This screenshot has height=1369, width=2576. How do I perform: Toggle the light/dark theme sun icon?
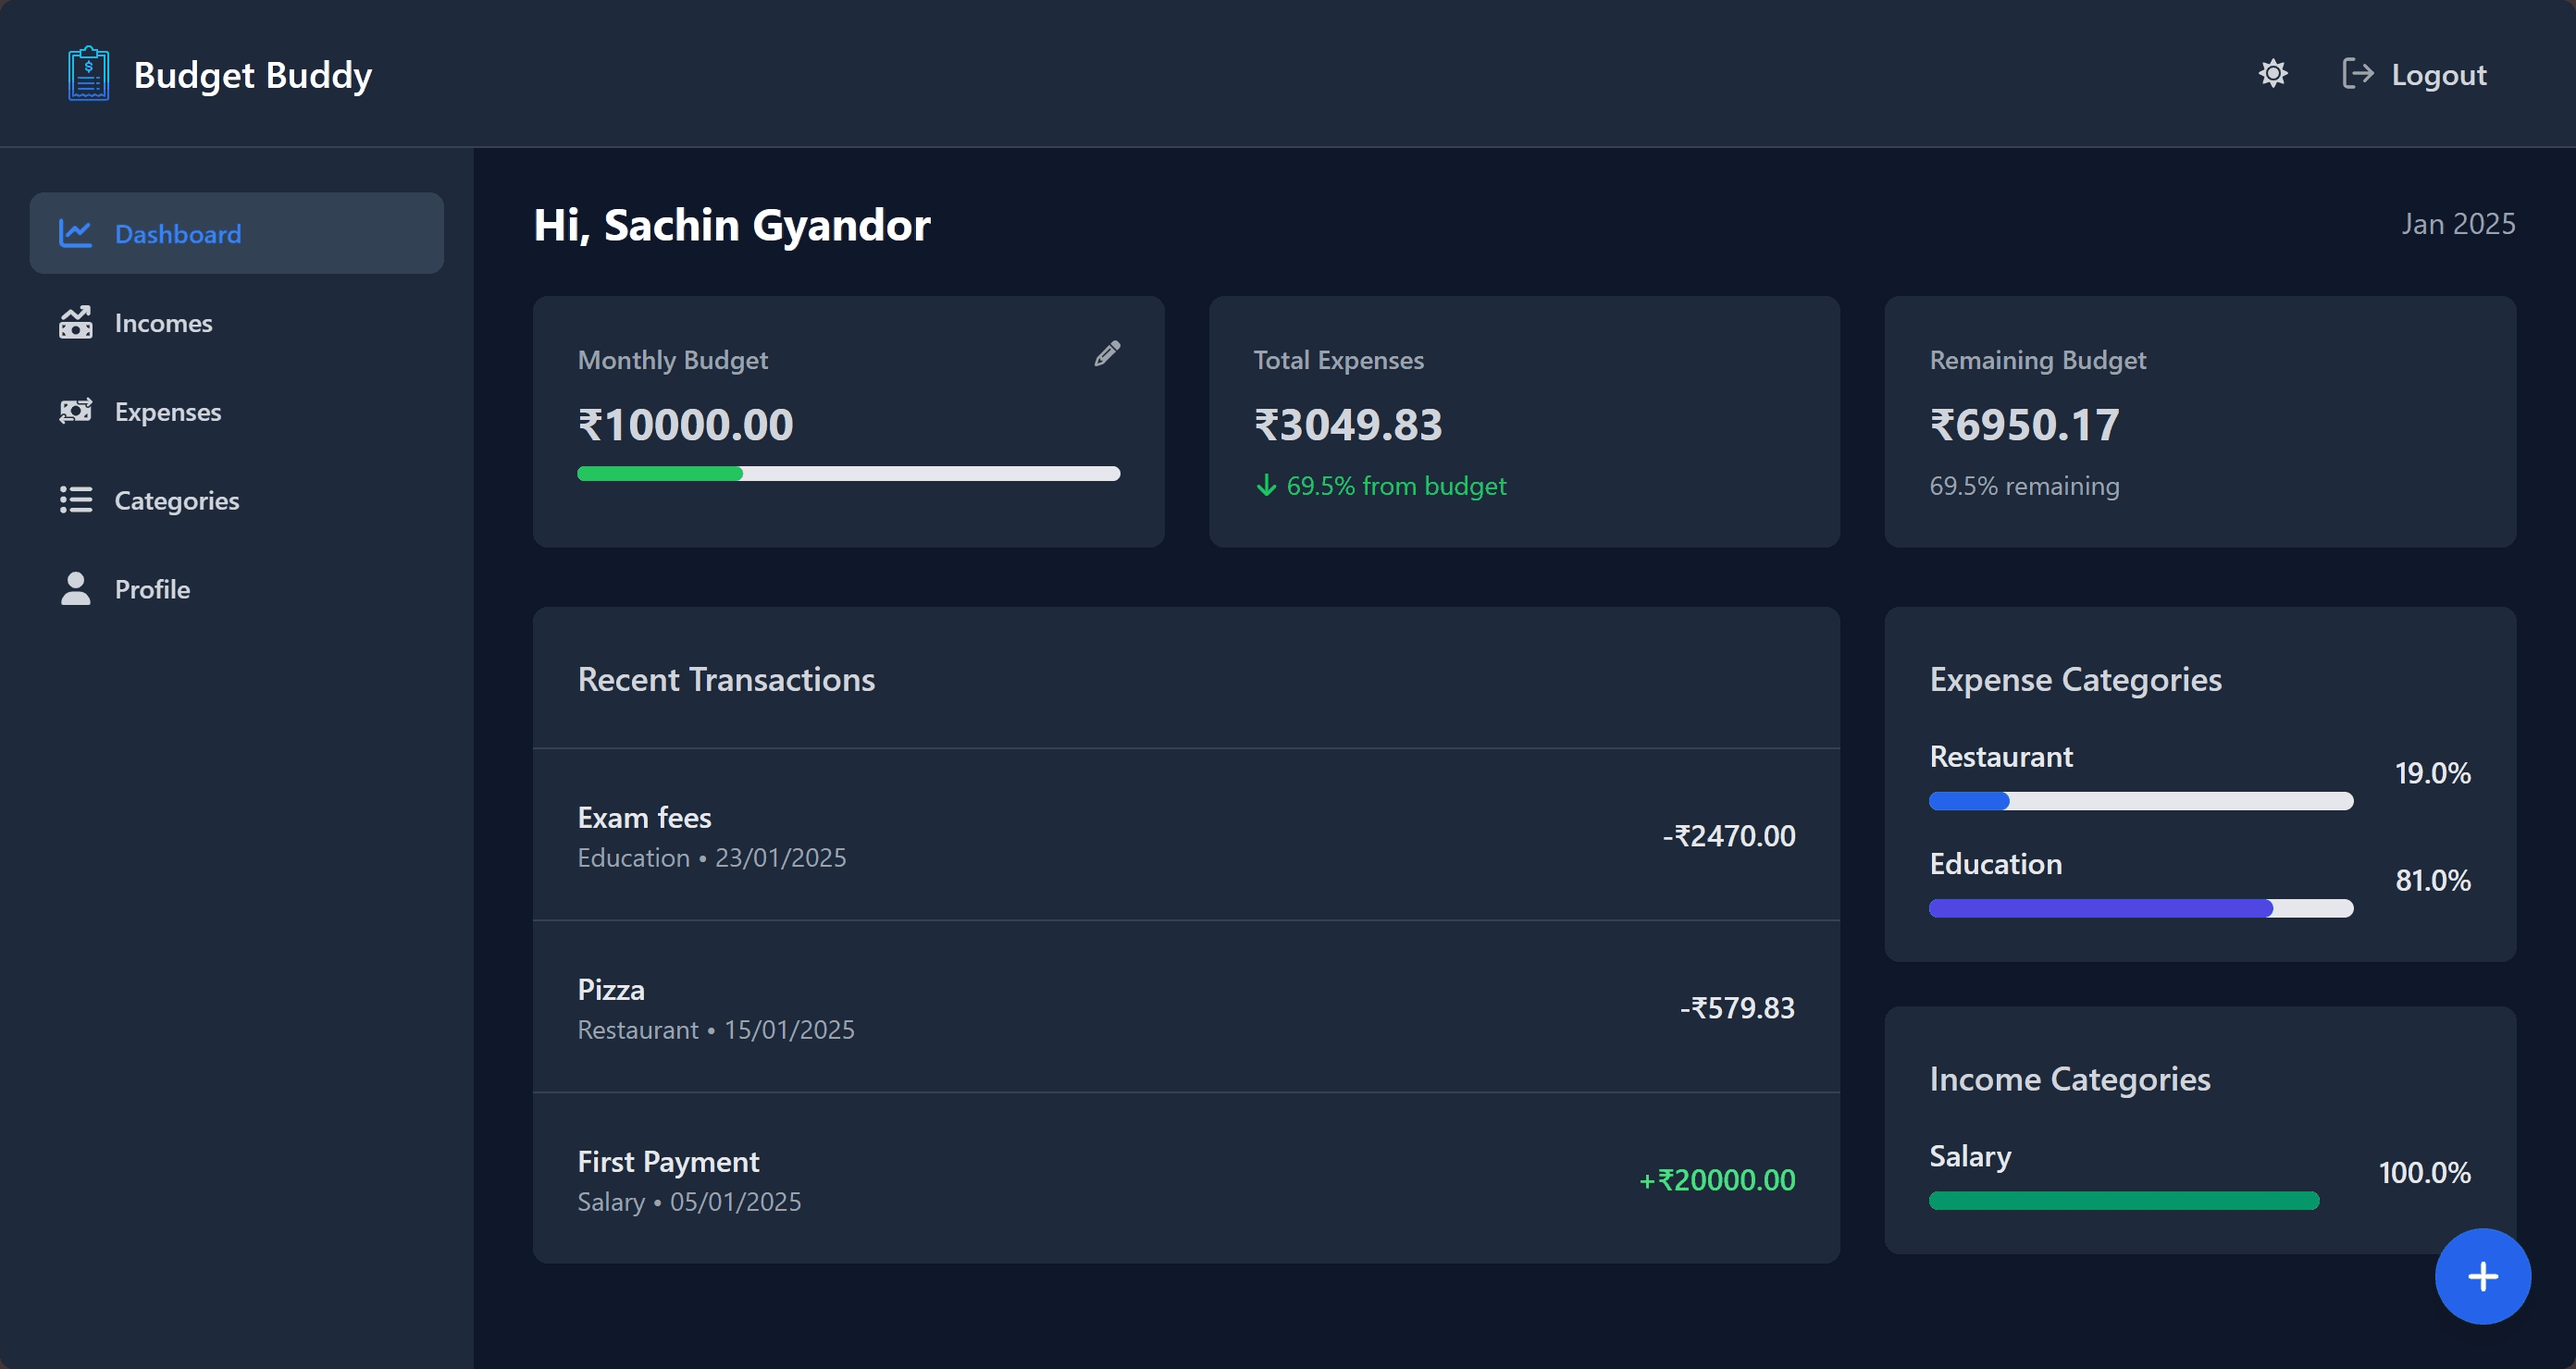point(2273,73)
